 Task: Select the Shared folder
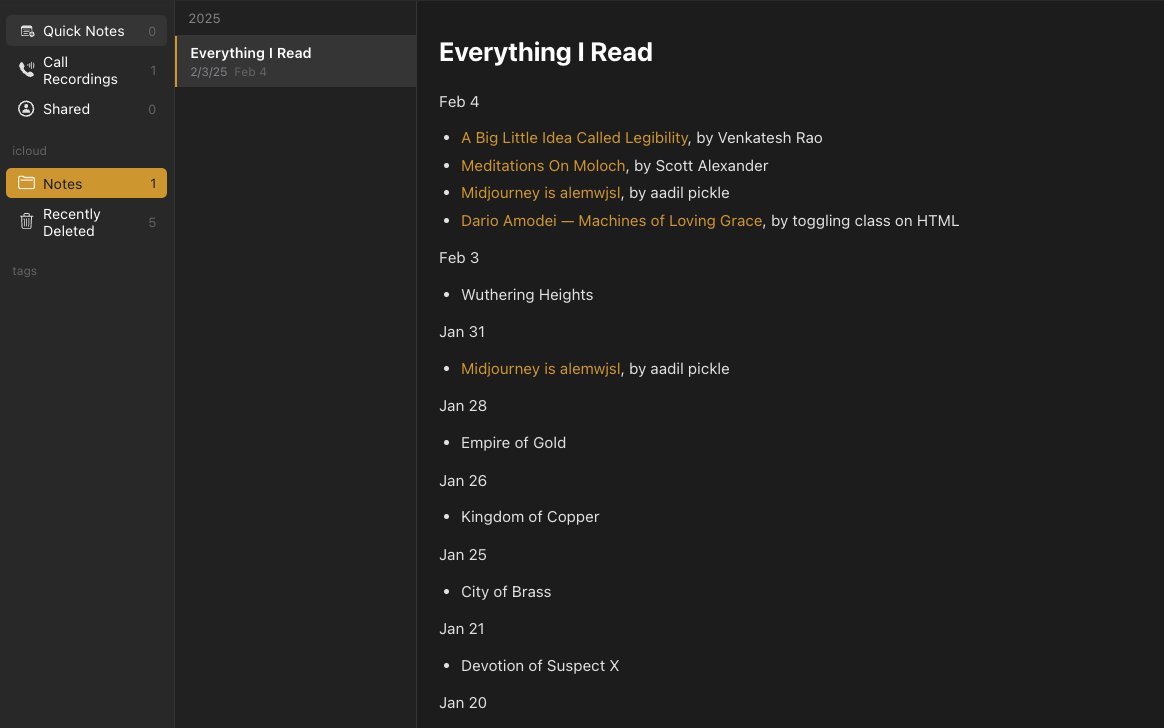[86, 109]
